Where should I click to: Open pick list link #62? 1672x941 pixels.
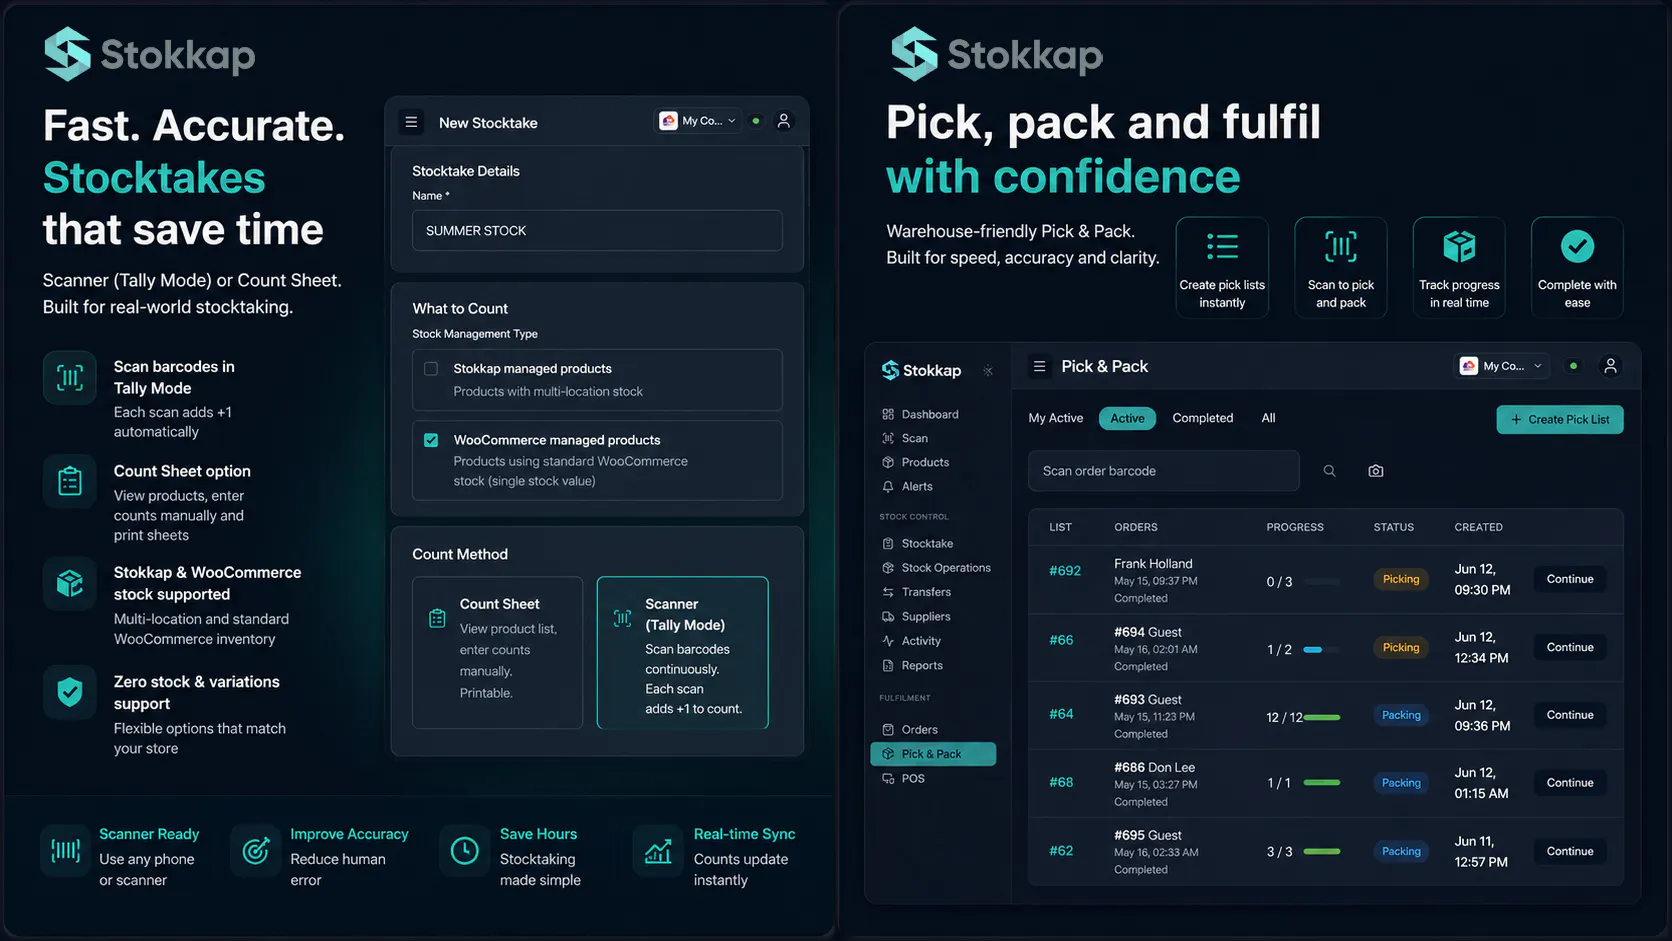click(1061, 851)
